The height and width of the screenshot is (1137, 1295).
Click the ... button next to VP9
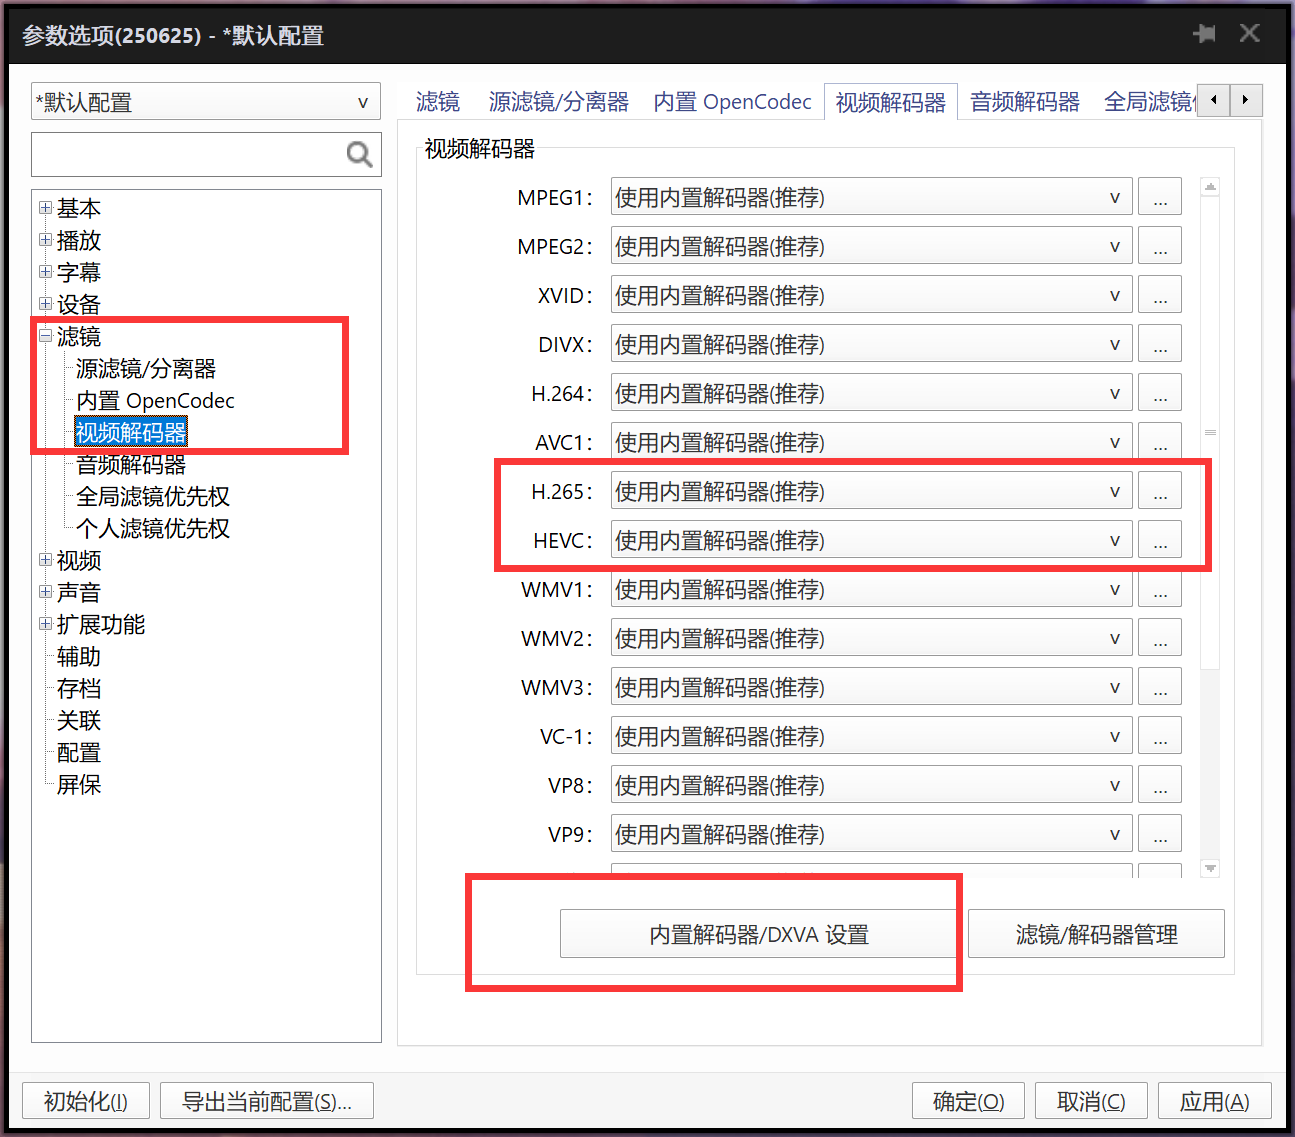(x=1160, y=833)
